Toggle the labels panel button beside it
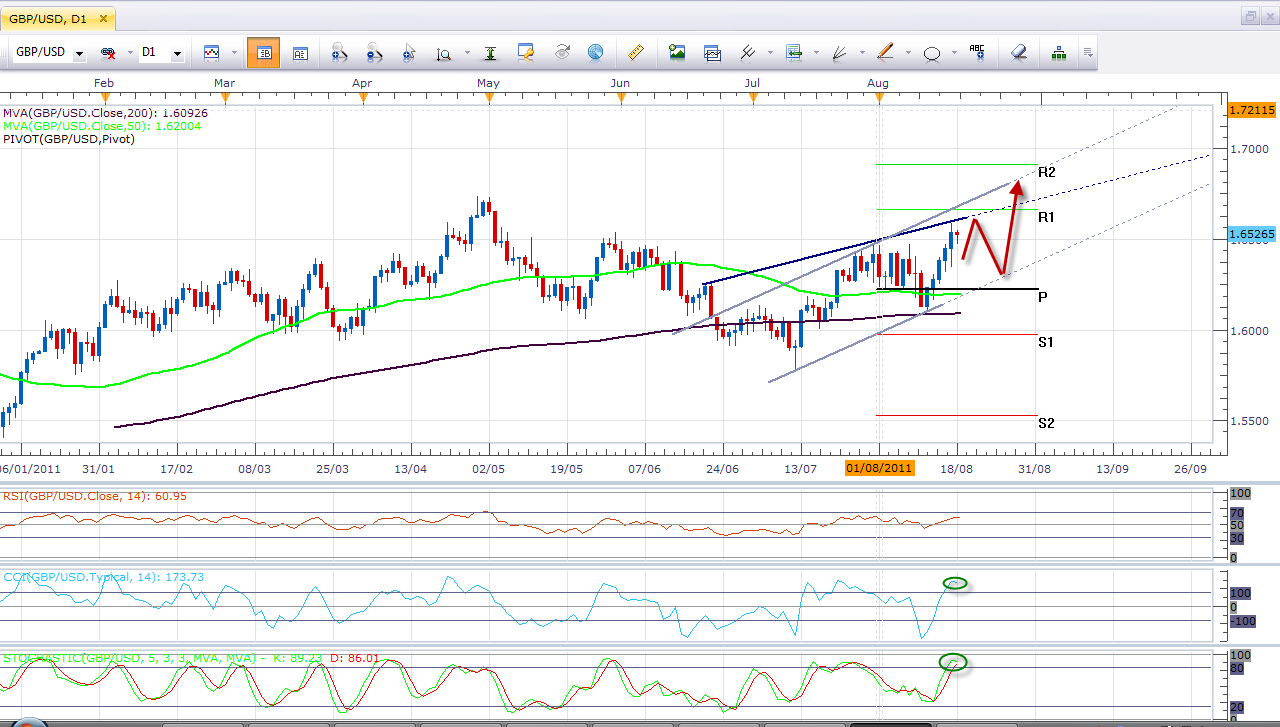 coord(300,53)
